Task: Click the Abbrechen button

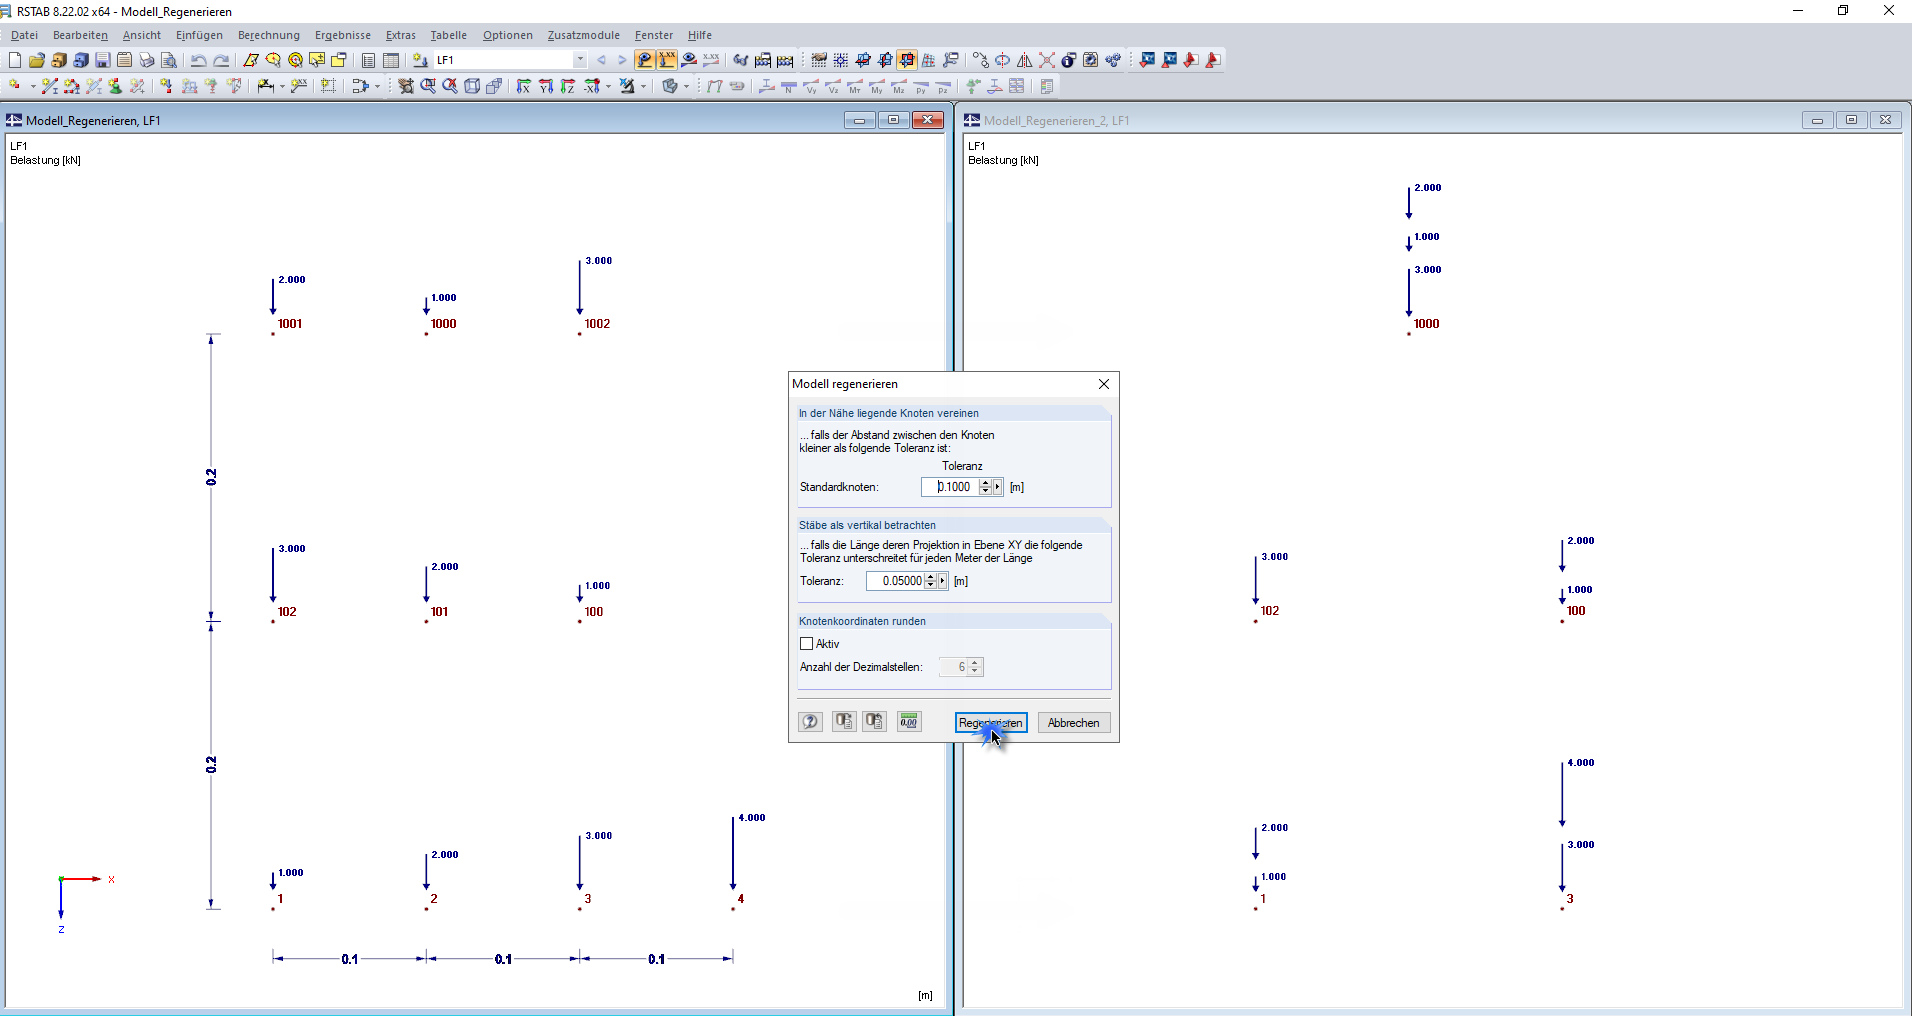Action: click(1073, 723)
